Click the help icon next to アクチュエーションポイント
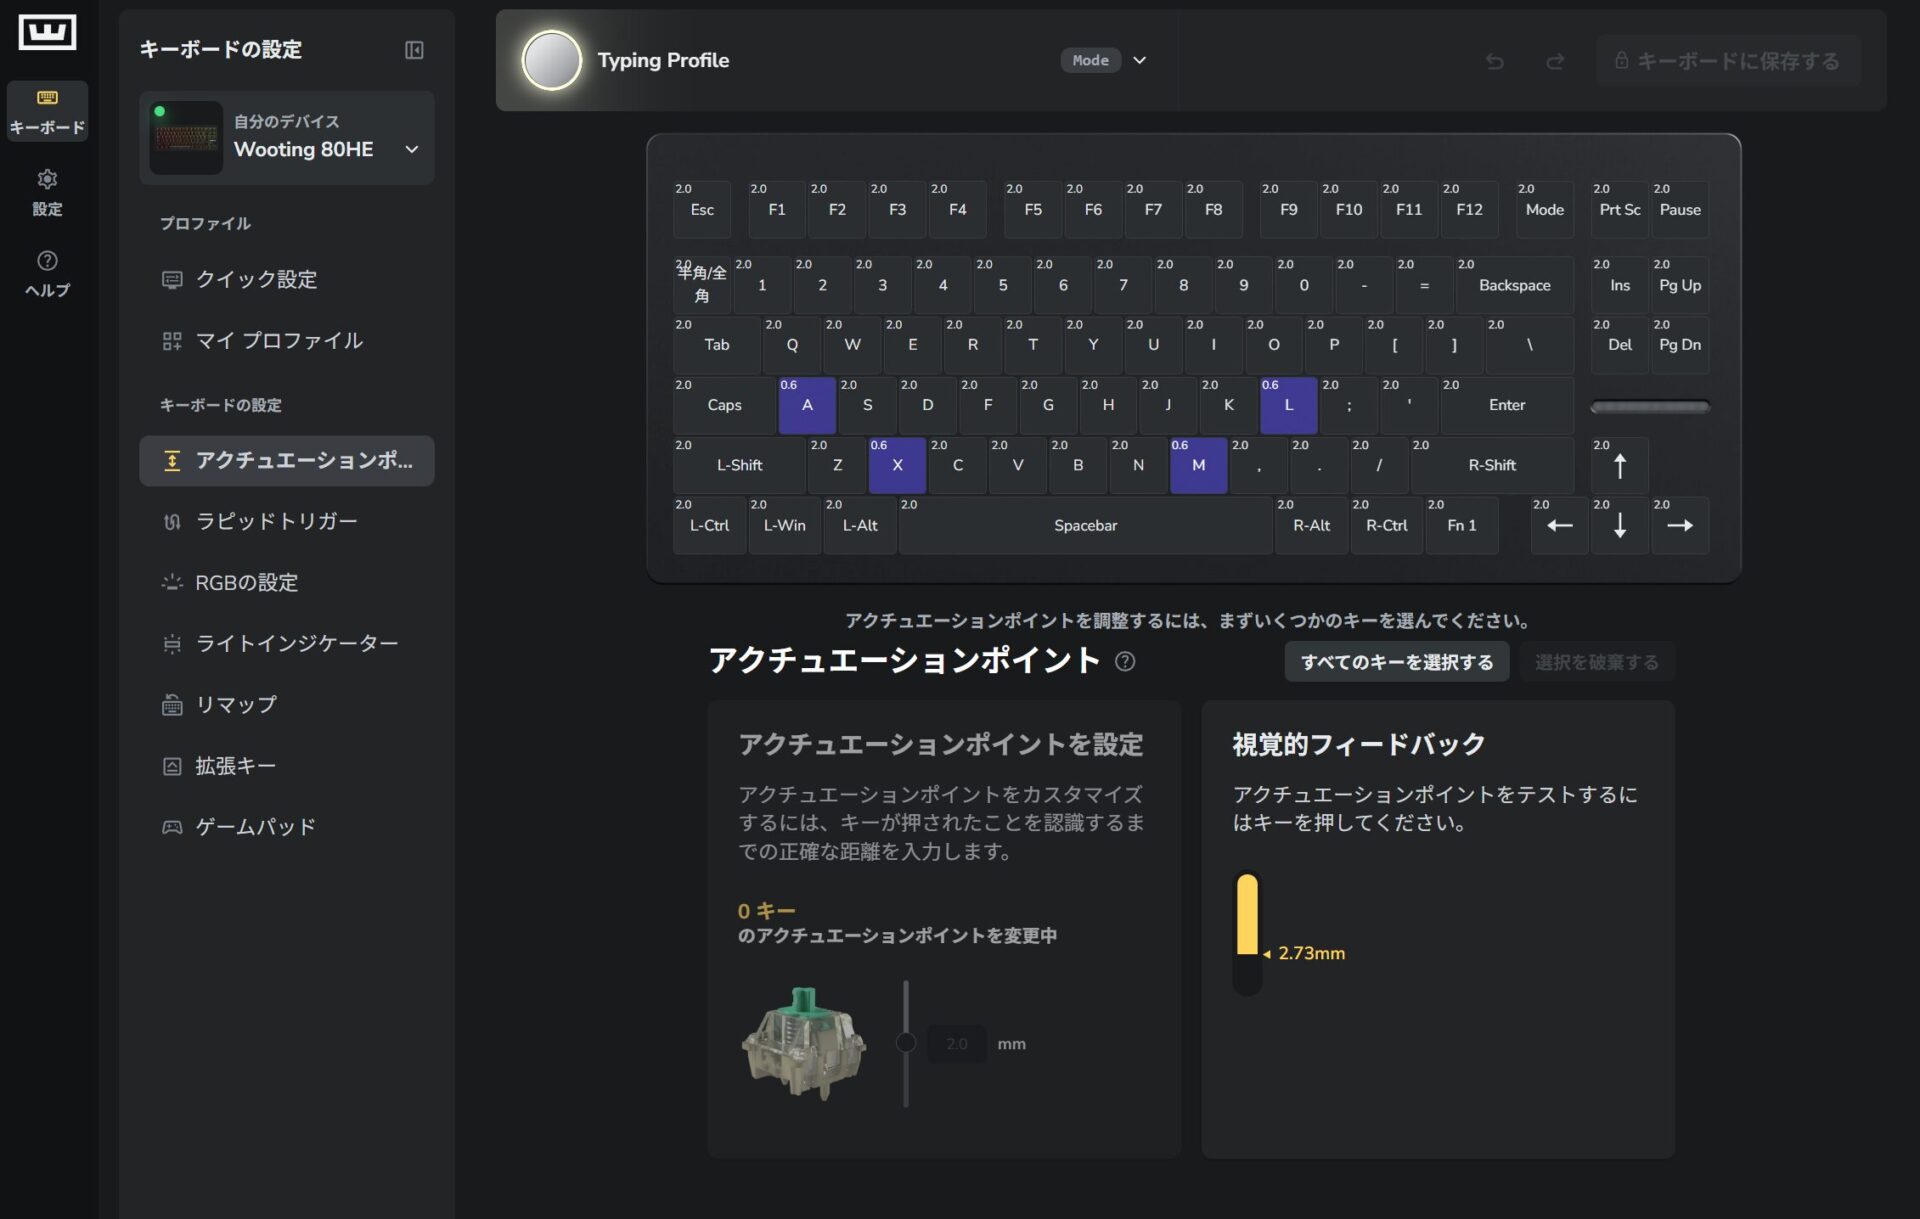Image resolution: width=1920 pixels, height=1219 pixels. [1125, 661]
